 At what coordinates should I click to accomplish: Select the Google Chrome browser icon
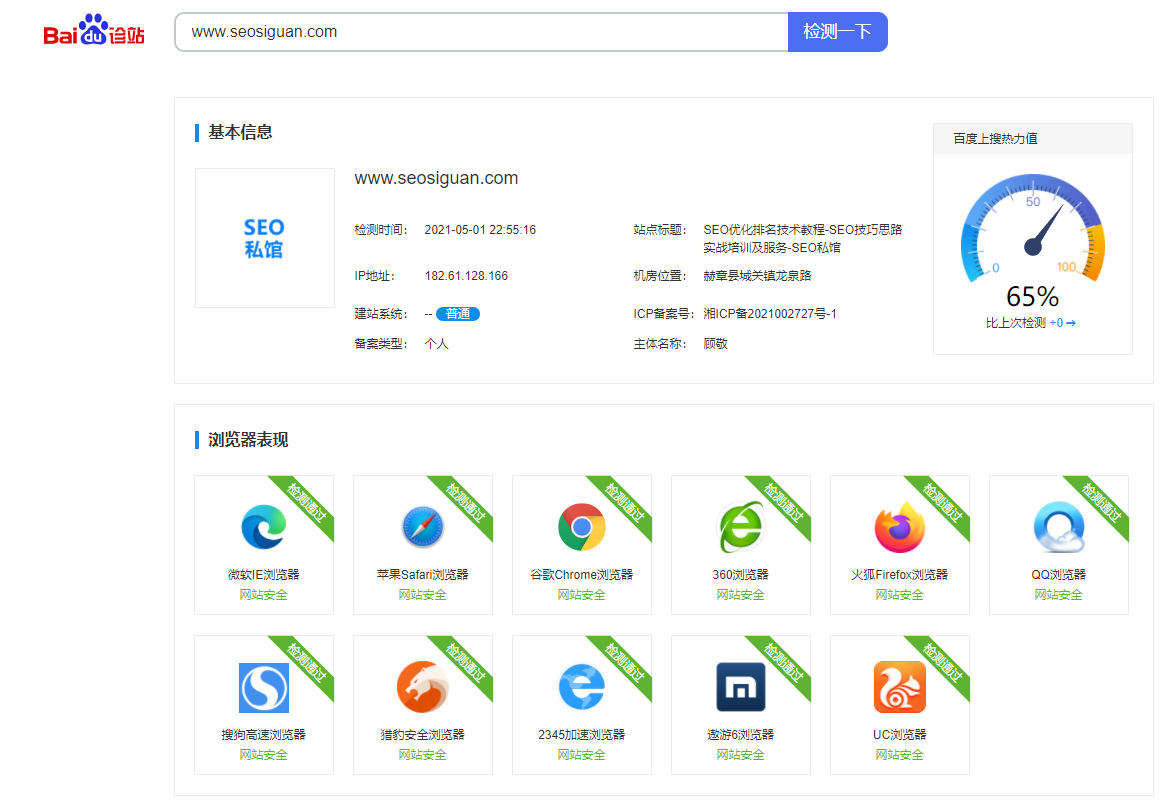(x=581, y=527)
